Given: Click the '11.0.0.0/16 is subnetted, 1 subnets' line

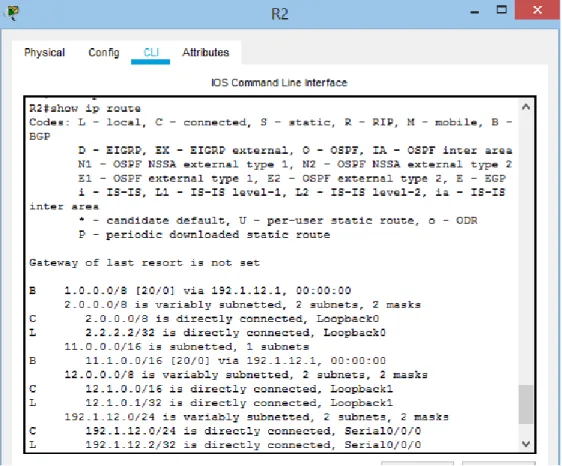Looking at the screenshot, I should pos(186,347).
